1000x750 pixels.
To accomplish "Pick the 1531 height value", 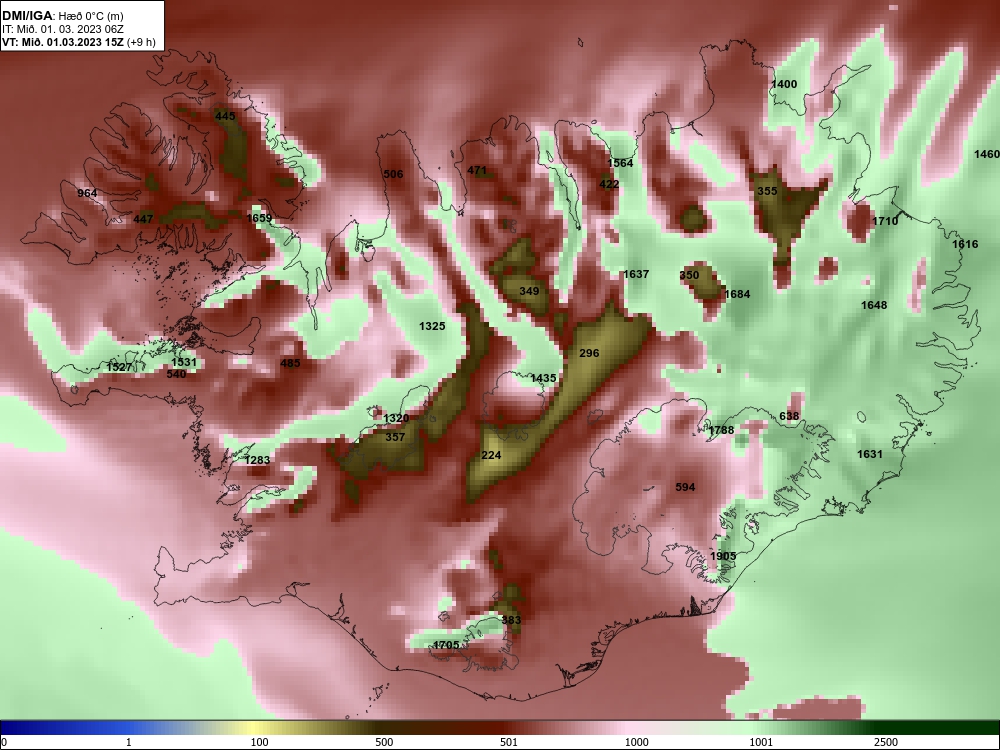I will tap(184, 362).
